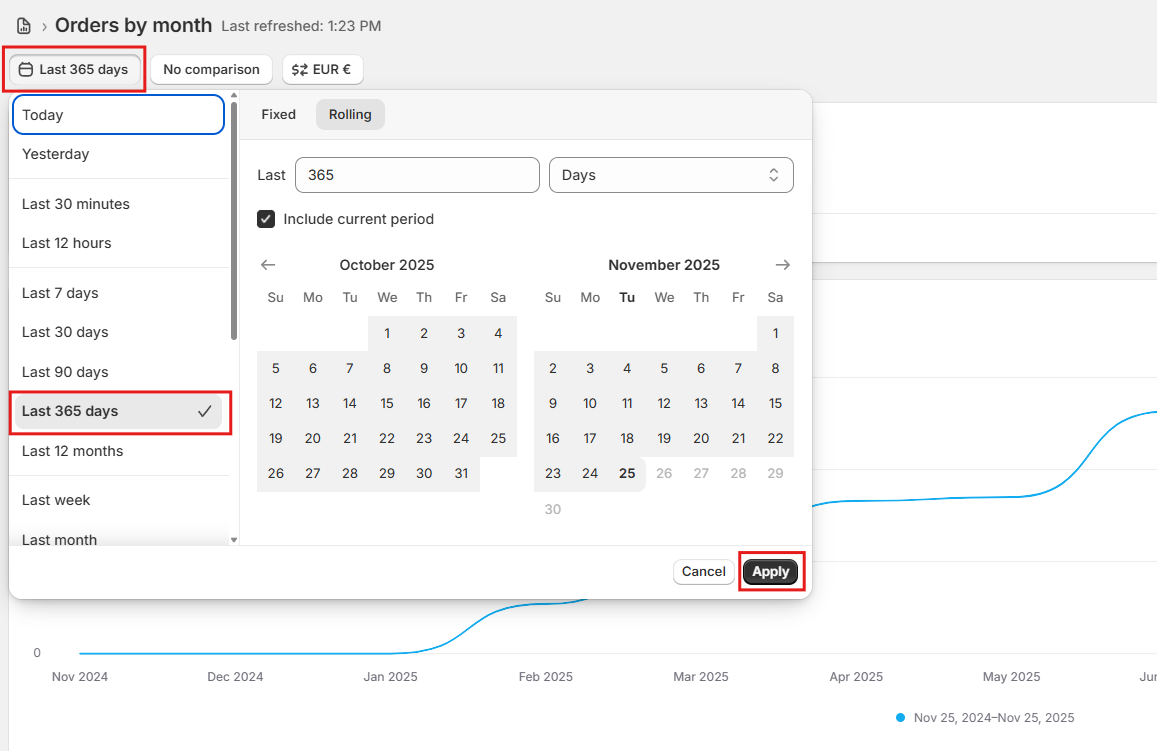This screenshot has height=751, width=1157.
Task: Pick November 9 in the calendar
Action: [553, 404]
